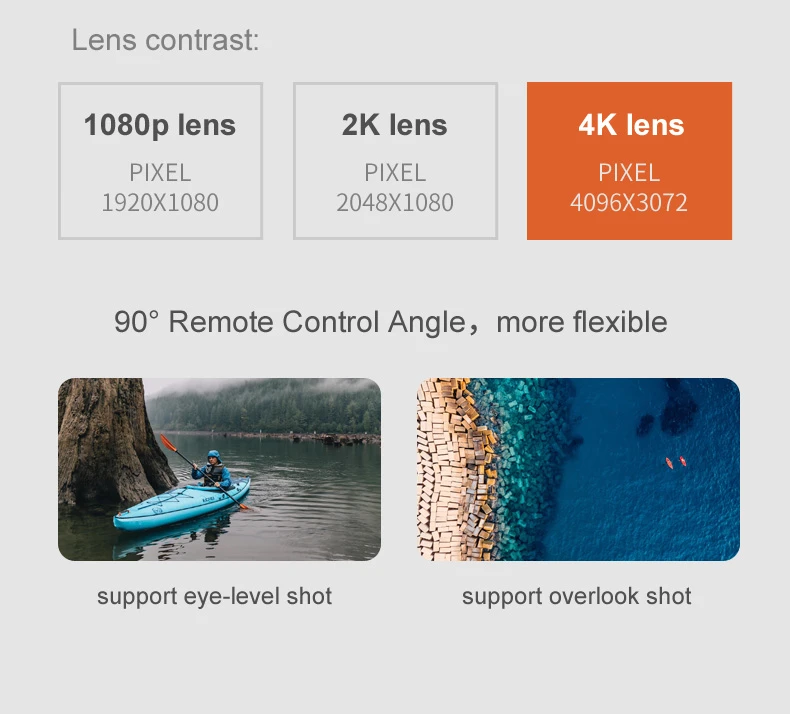Click the large tree trunk in left photo
Viewport: 790px width, 714px height.
click(108, 441)
